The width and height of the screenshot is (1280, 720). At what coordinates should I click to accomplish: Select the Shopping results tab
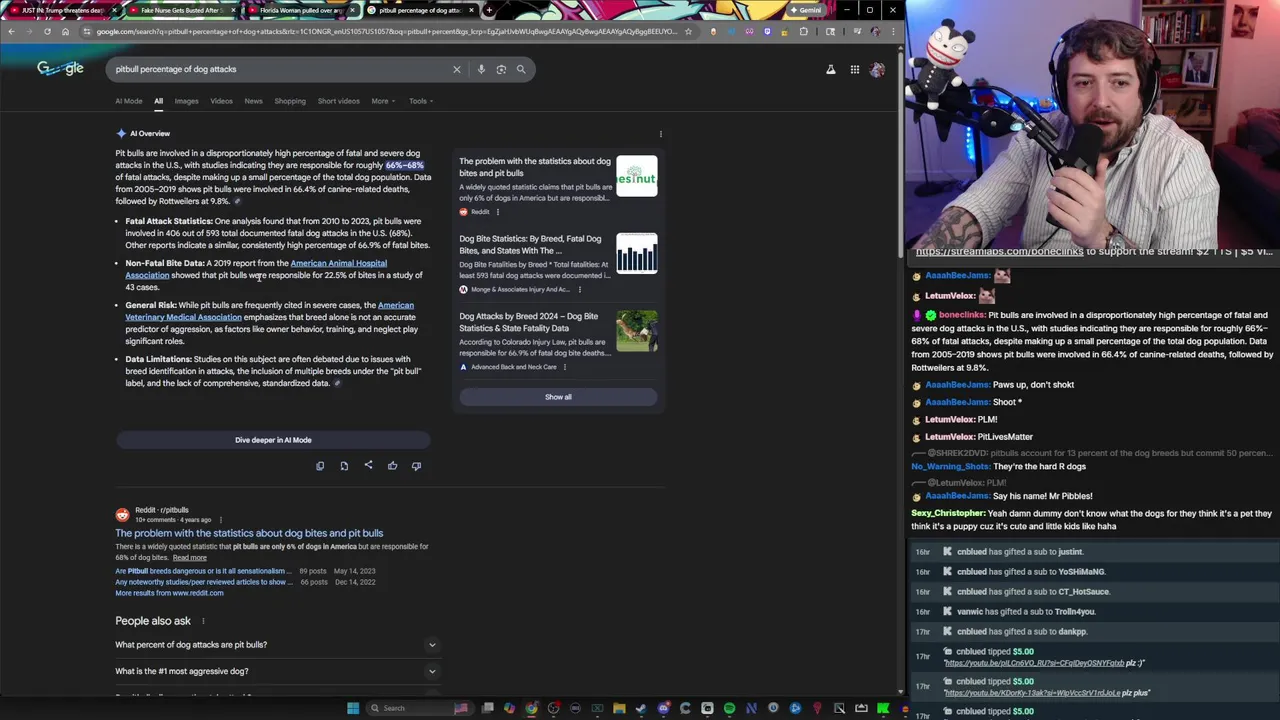click(x=290, y=101)
